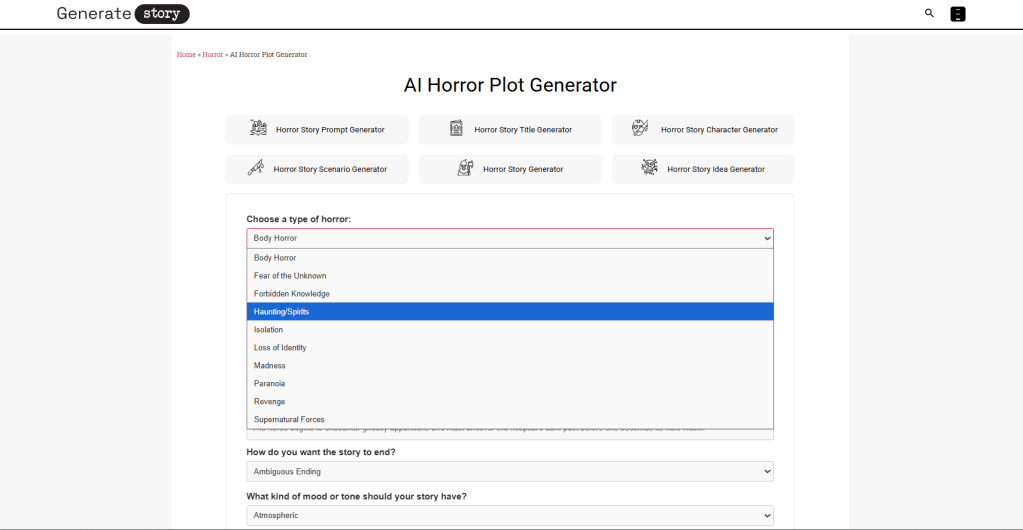Collapse the type of horror dropdown
The image size is (1023, 530).
coord(509,238)
